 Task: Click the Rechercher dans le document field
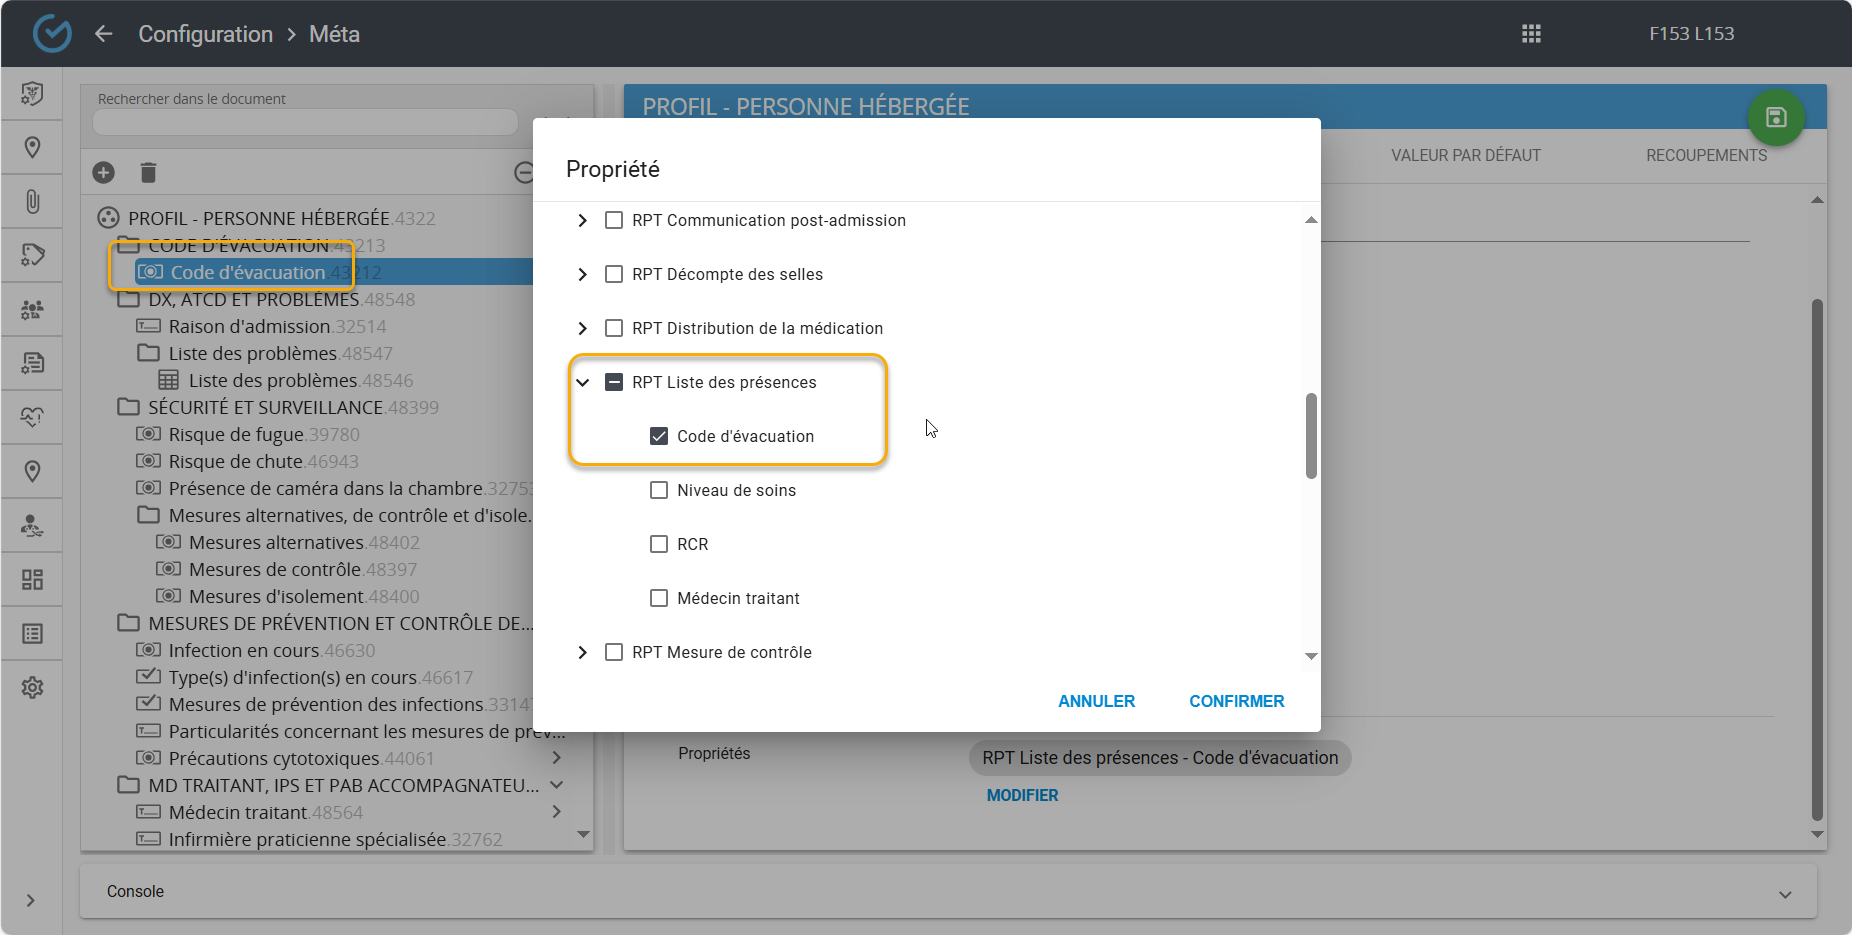[305, 122]
